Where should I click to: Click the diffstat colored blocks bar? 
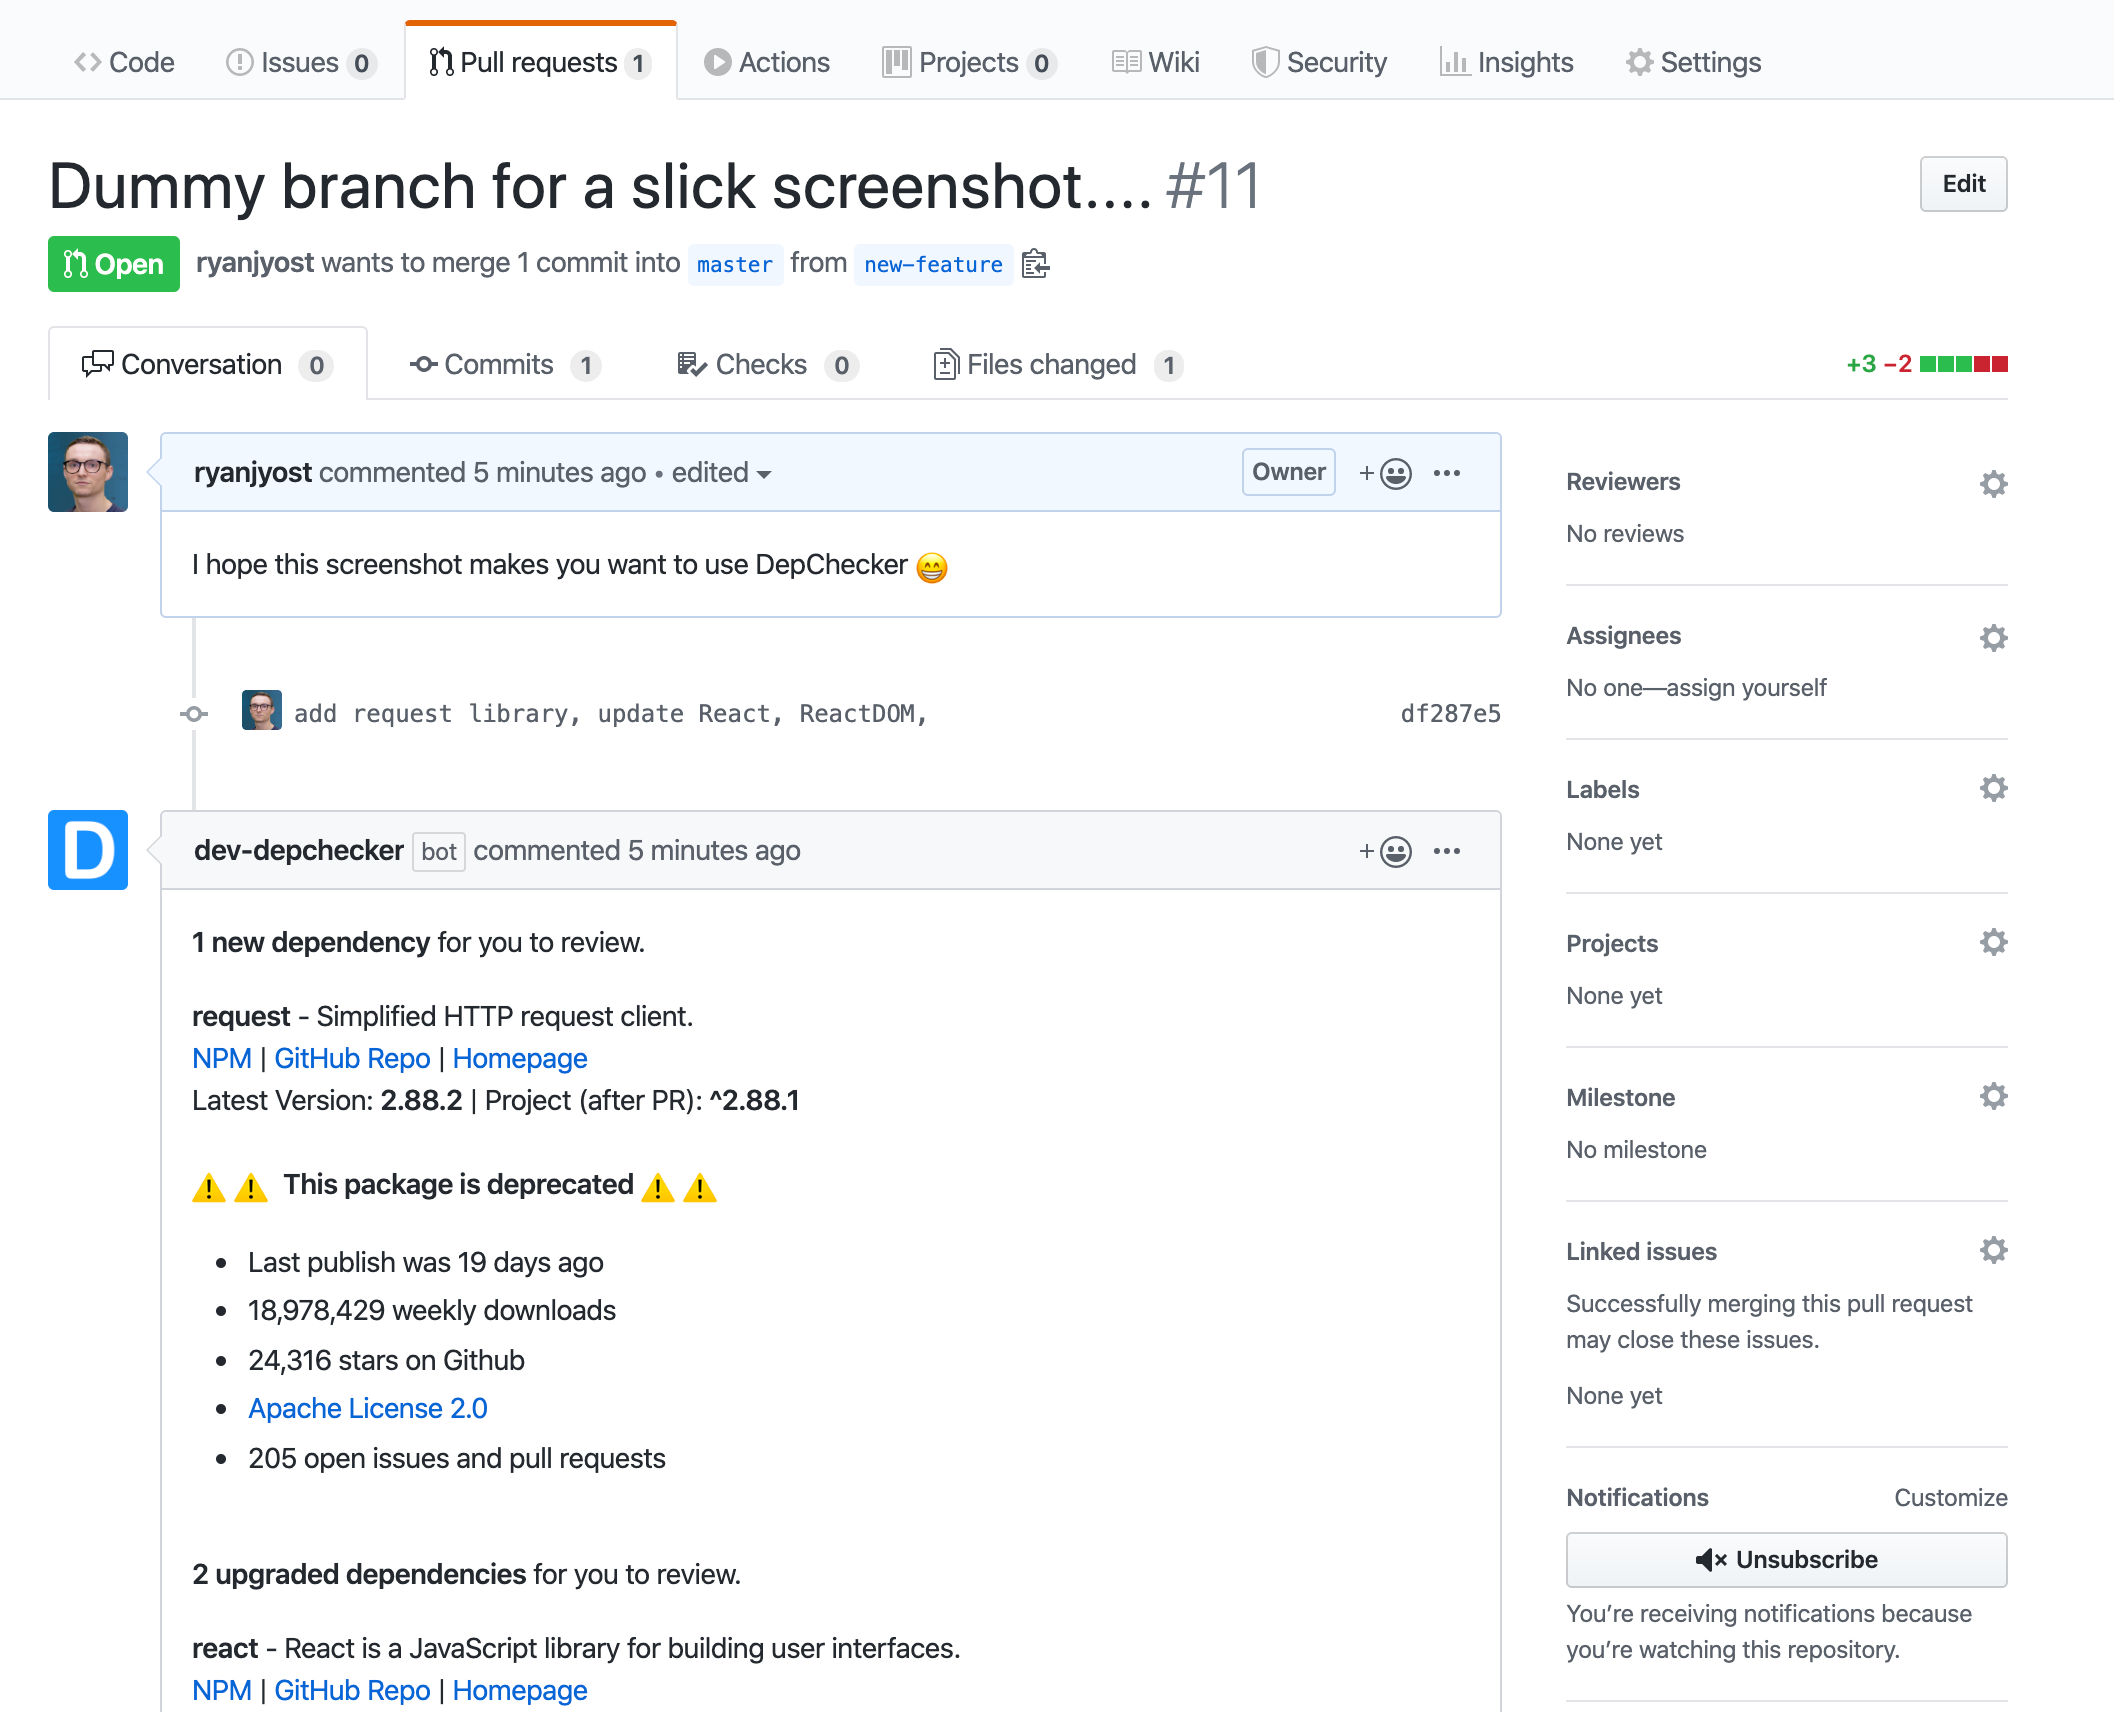point(1963,364)
